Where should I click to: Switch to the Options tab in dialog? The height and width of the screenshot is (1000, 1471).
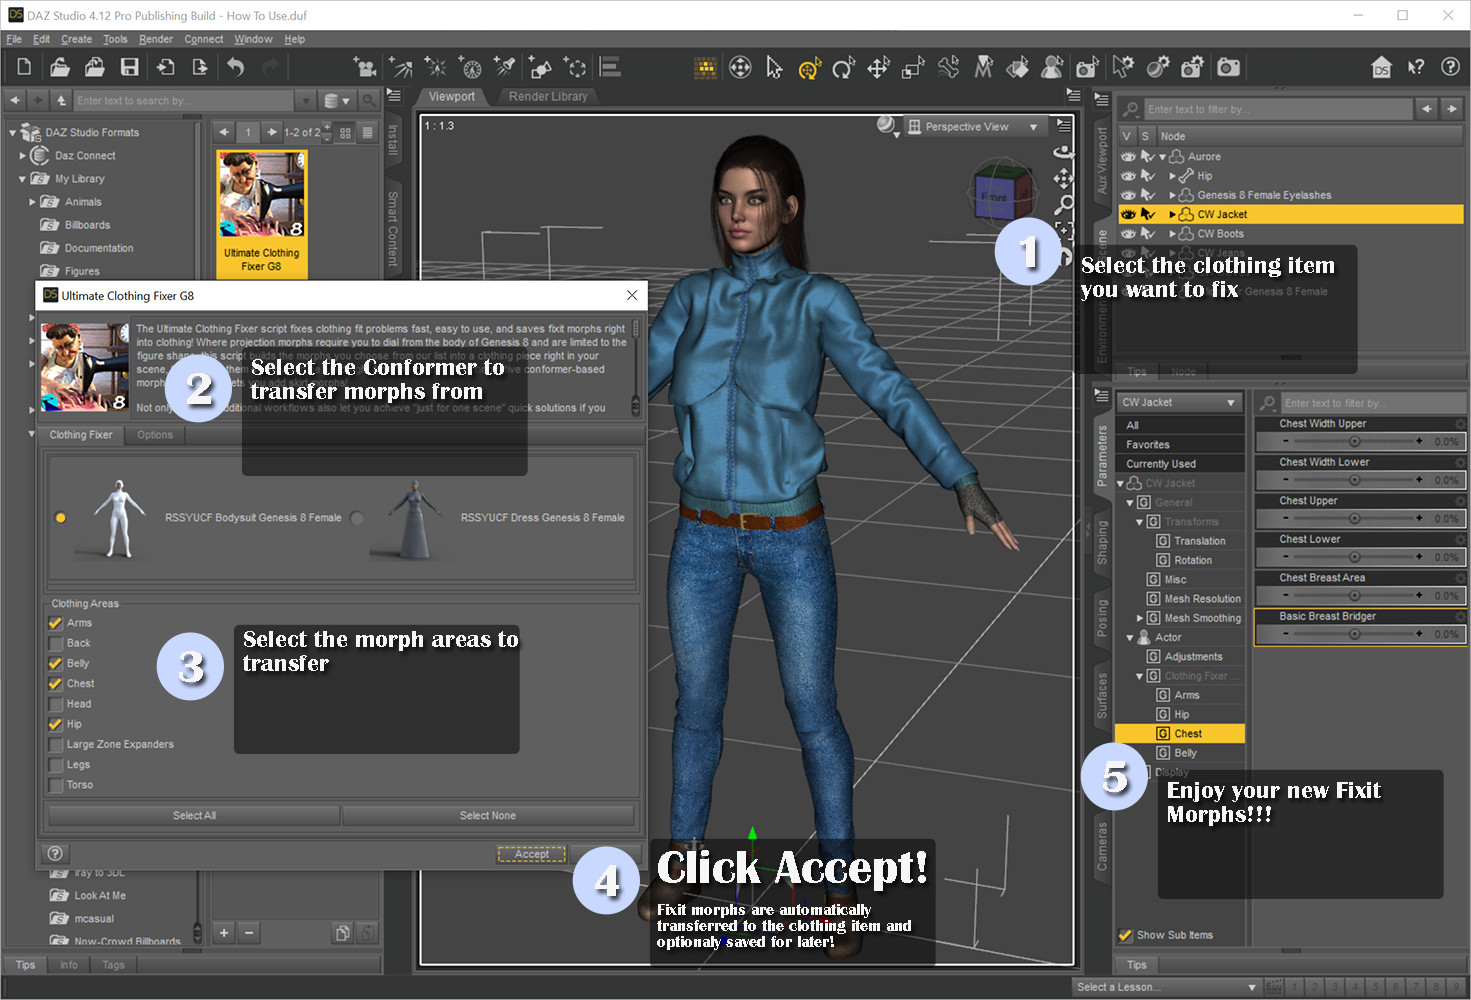pyautogui.click(x=155, y=435)
